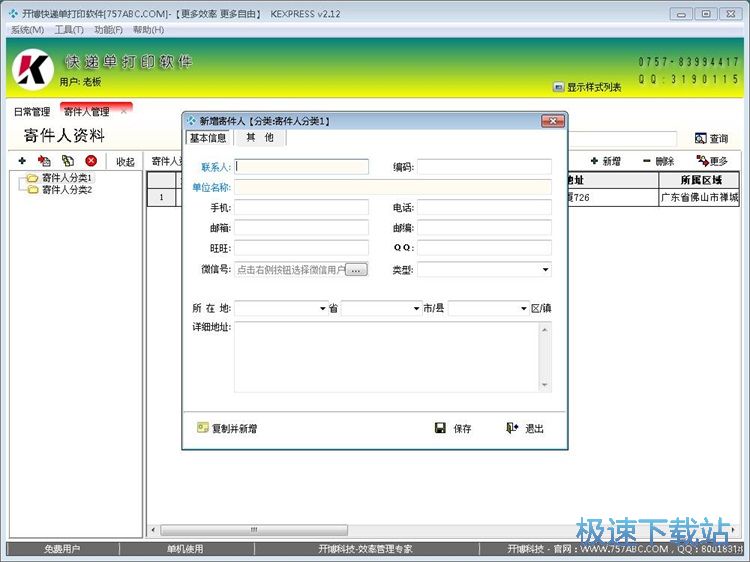This screenshot has width=750, height=562.
Task: Click the 所属区域 column header
Action: [699, 180]
